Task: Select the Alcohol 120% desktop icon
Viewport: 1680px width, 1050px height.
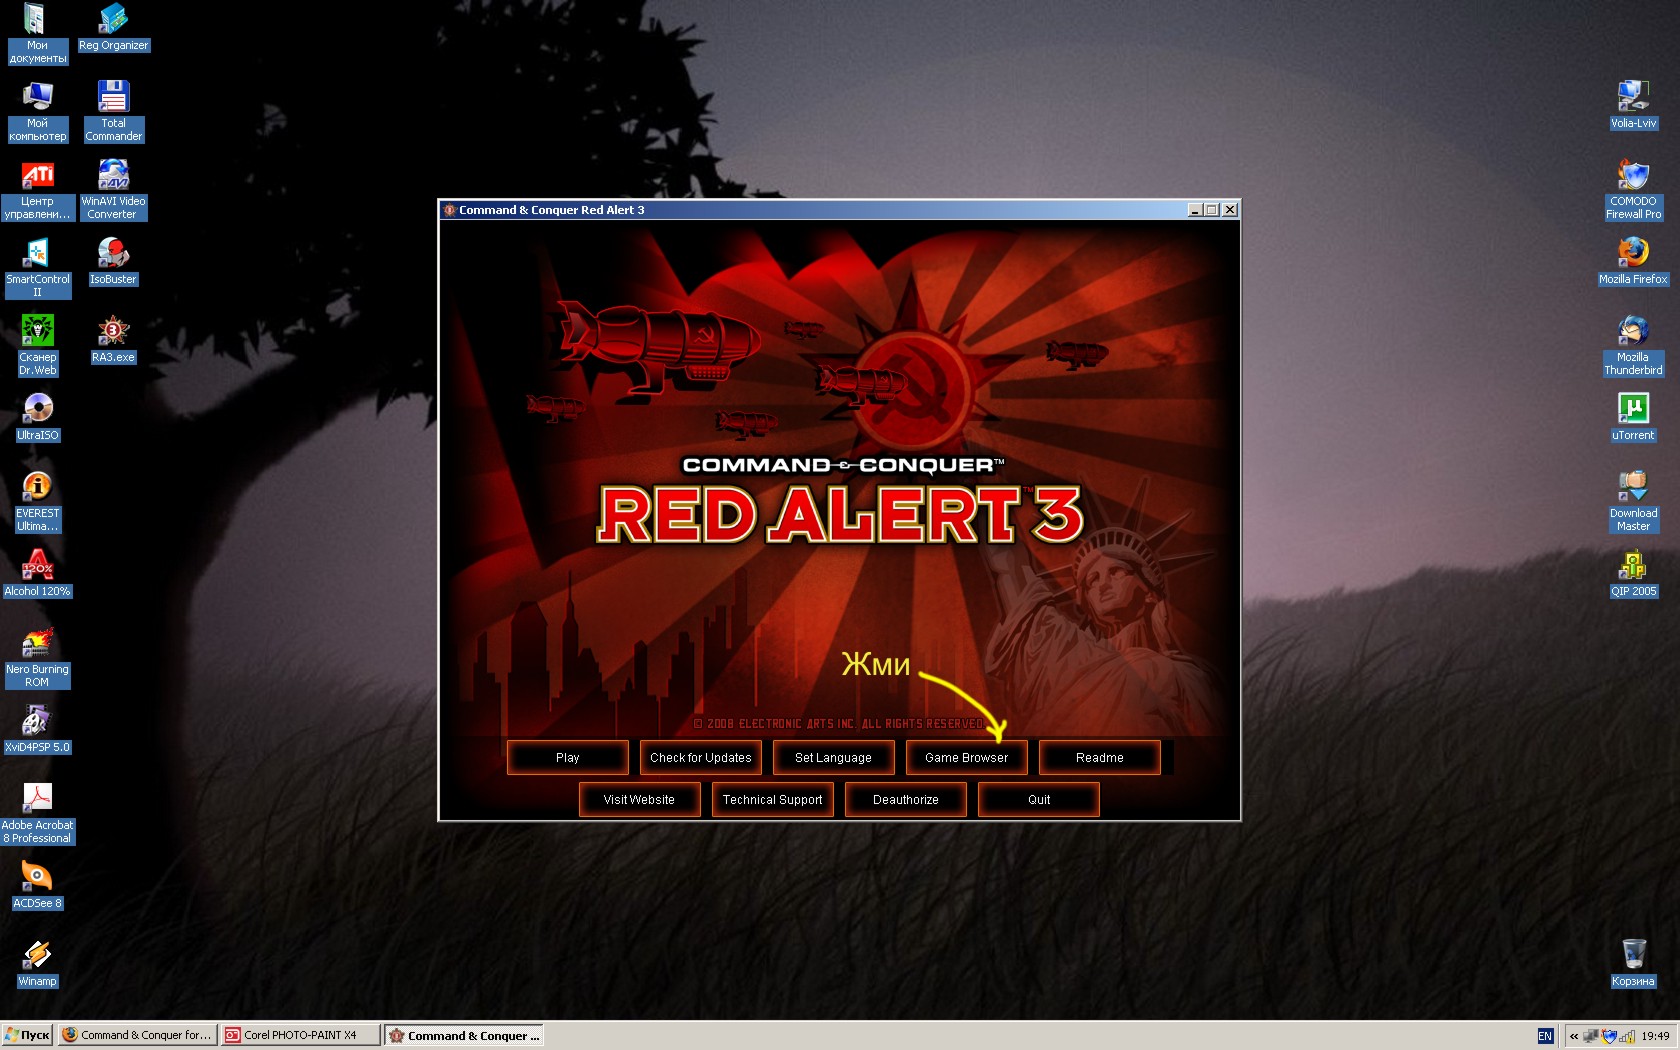Action: coord(37,573)
